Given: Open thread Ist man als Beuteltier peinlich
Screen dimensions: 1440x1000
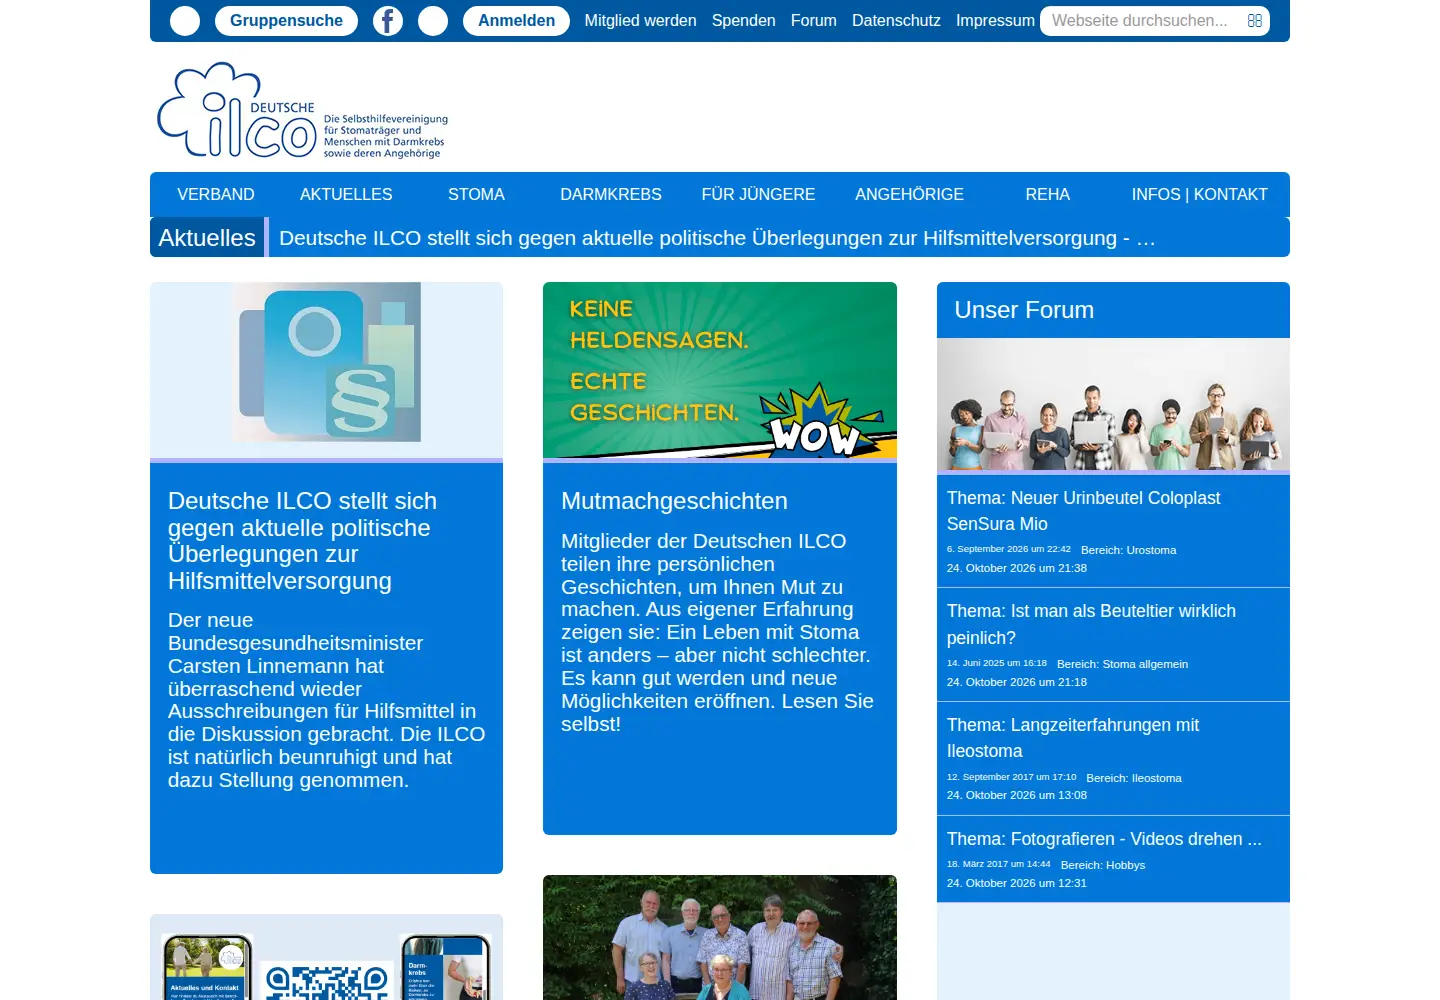Looking at the screenshot, I should pyautogui.click(x=1091, y=624).
